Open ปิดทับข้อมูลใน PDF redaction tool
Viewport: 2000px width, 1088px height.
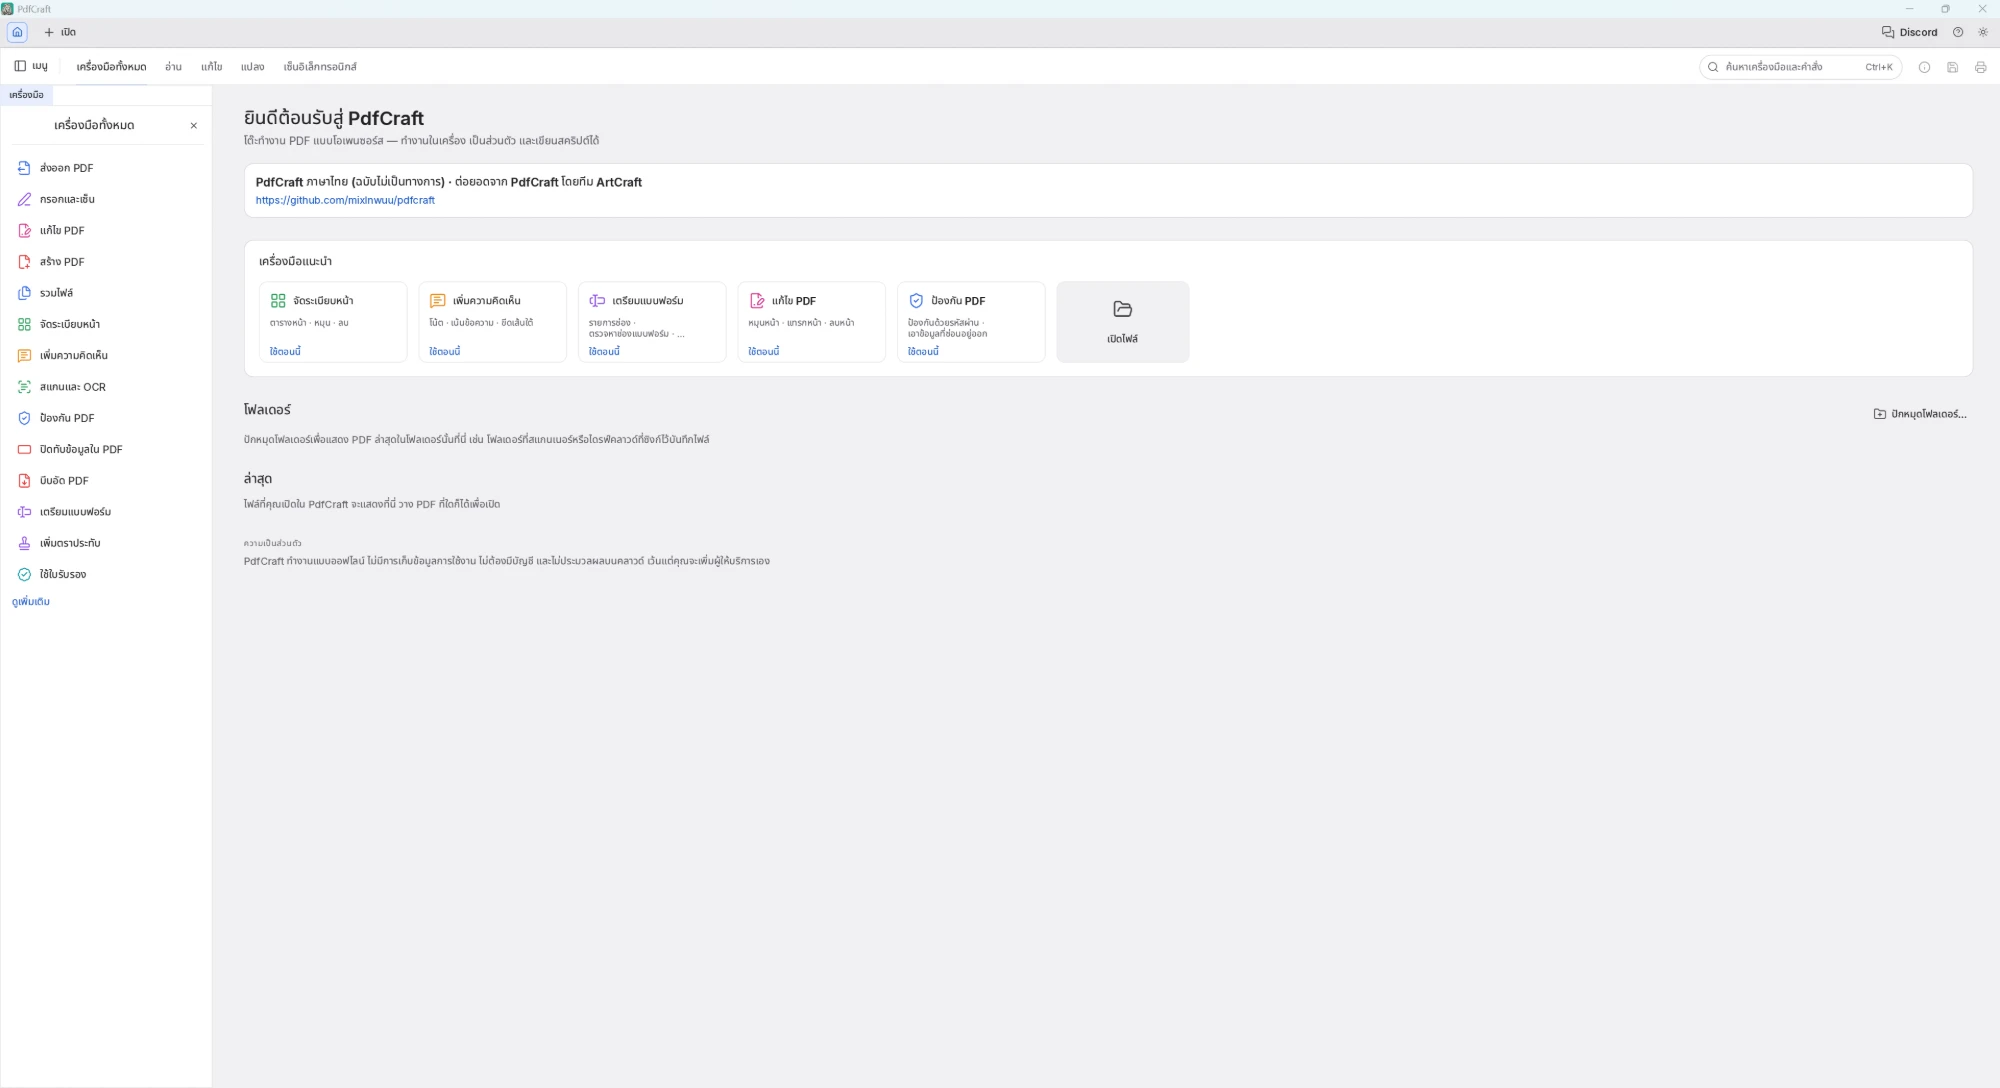coord(106,449)
